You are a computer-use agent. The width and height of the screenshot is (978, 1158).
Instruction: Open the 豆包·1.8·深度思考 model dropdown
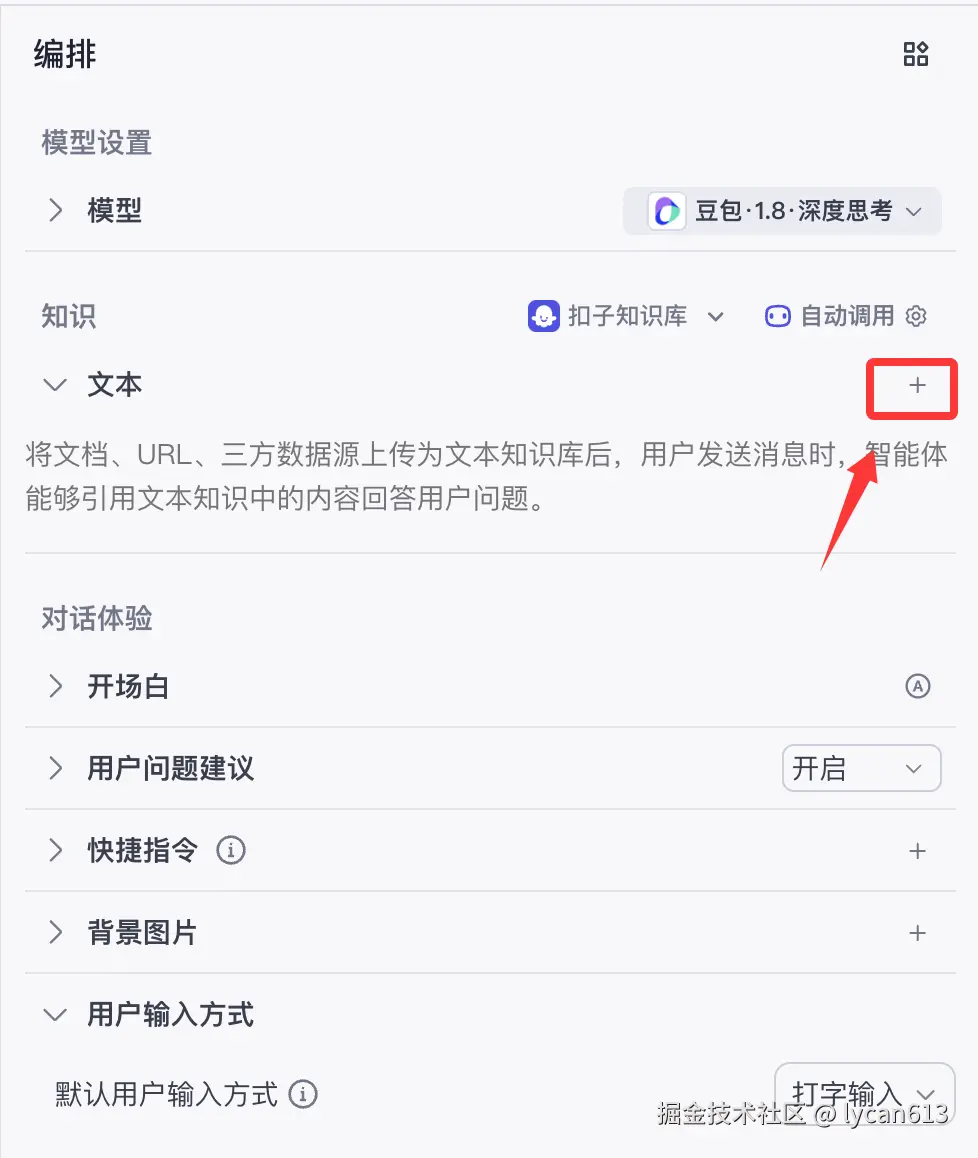(x=782, y=211)
